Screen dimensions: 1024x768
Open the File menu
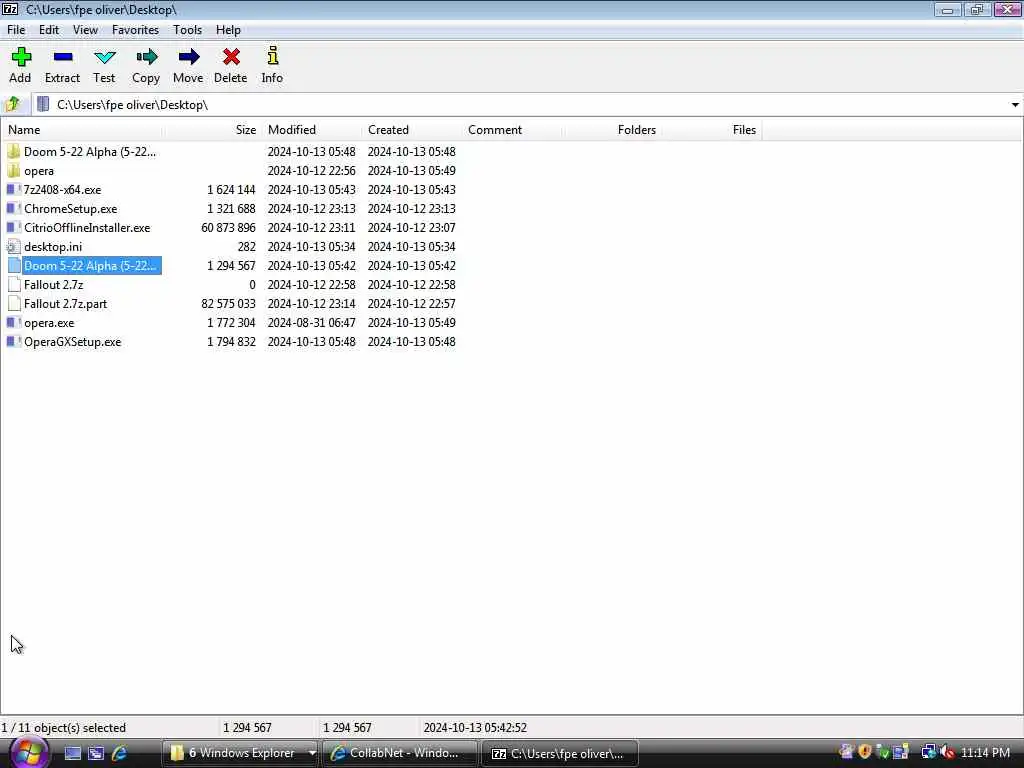coord(16,30)
